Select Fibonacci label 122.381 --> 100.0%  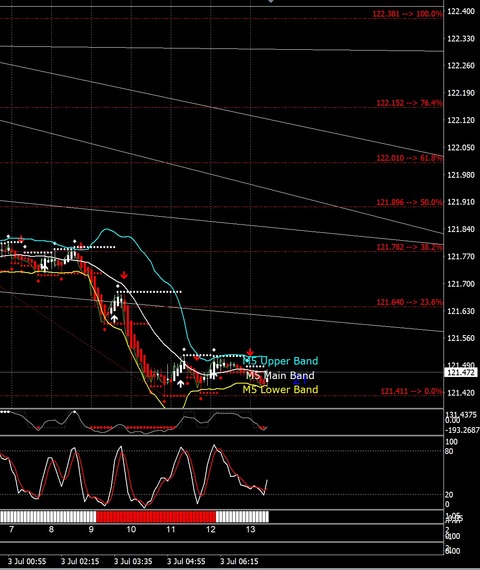tap(408, 14)
